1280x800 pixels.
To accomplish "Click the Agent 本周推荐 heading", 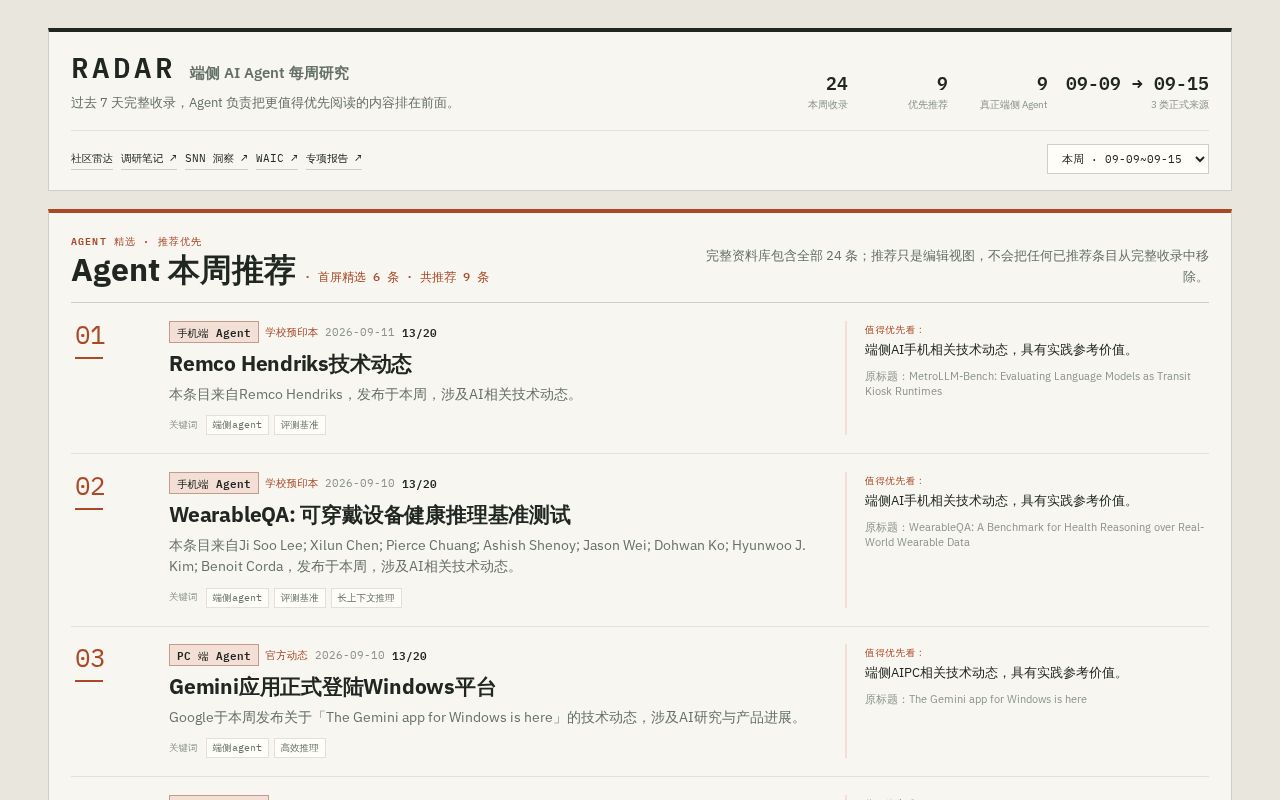I will point(183,270).
